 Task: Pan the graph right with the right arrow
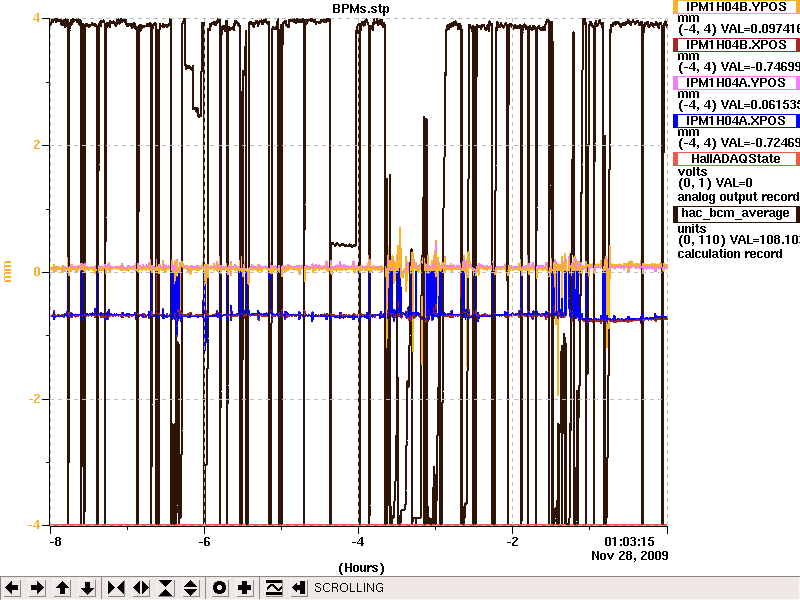[37, 588]
